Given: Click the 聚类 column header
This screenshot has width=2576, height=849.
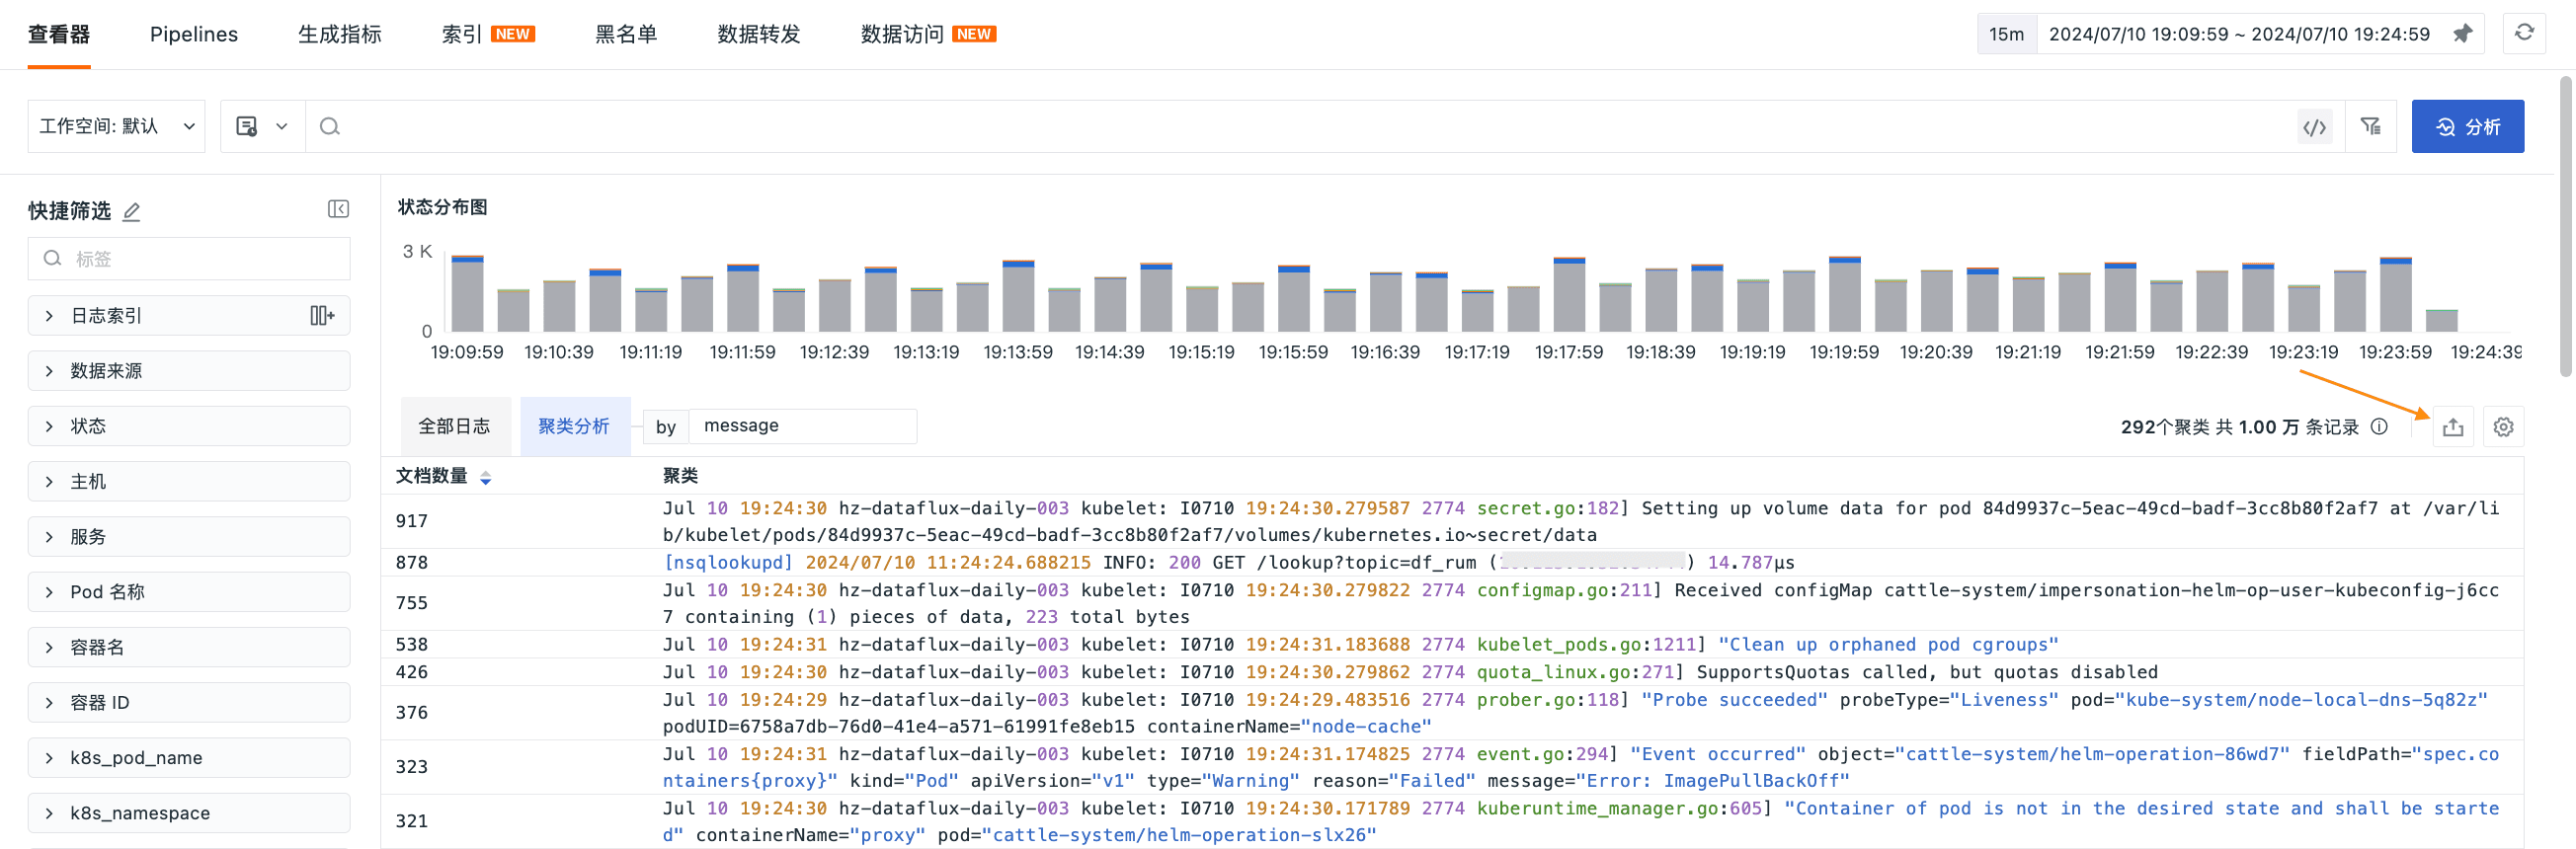Looking at the screenshot, I should pyautogui.click(x=680, y=476).
